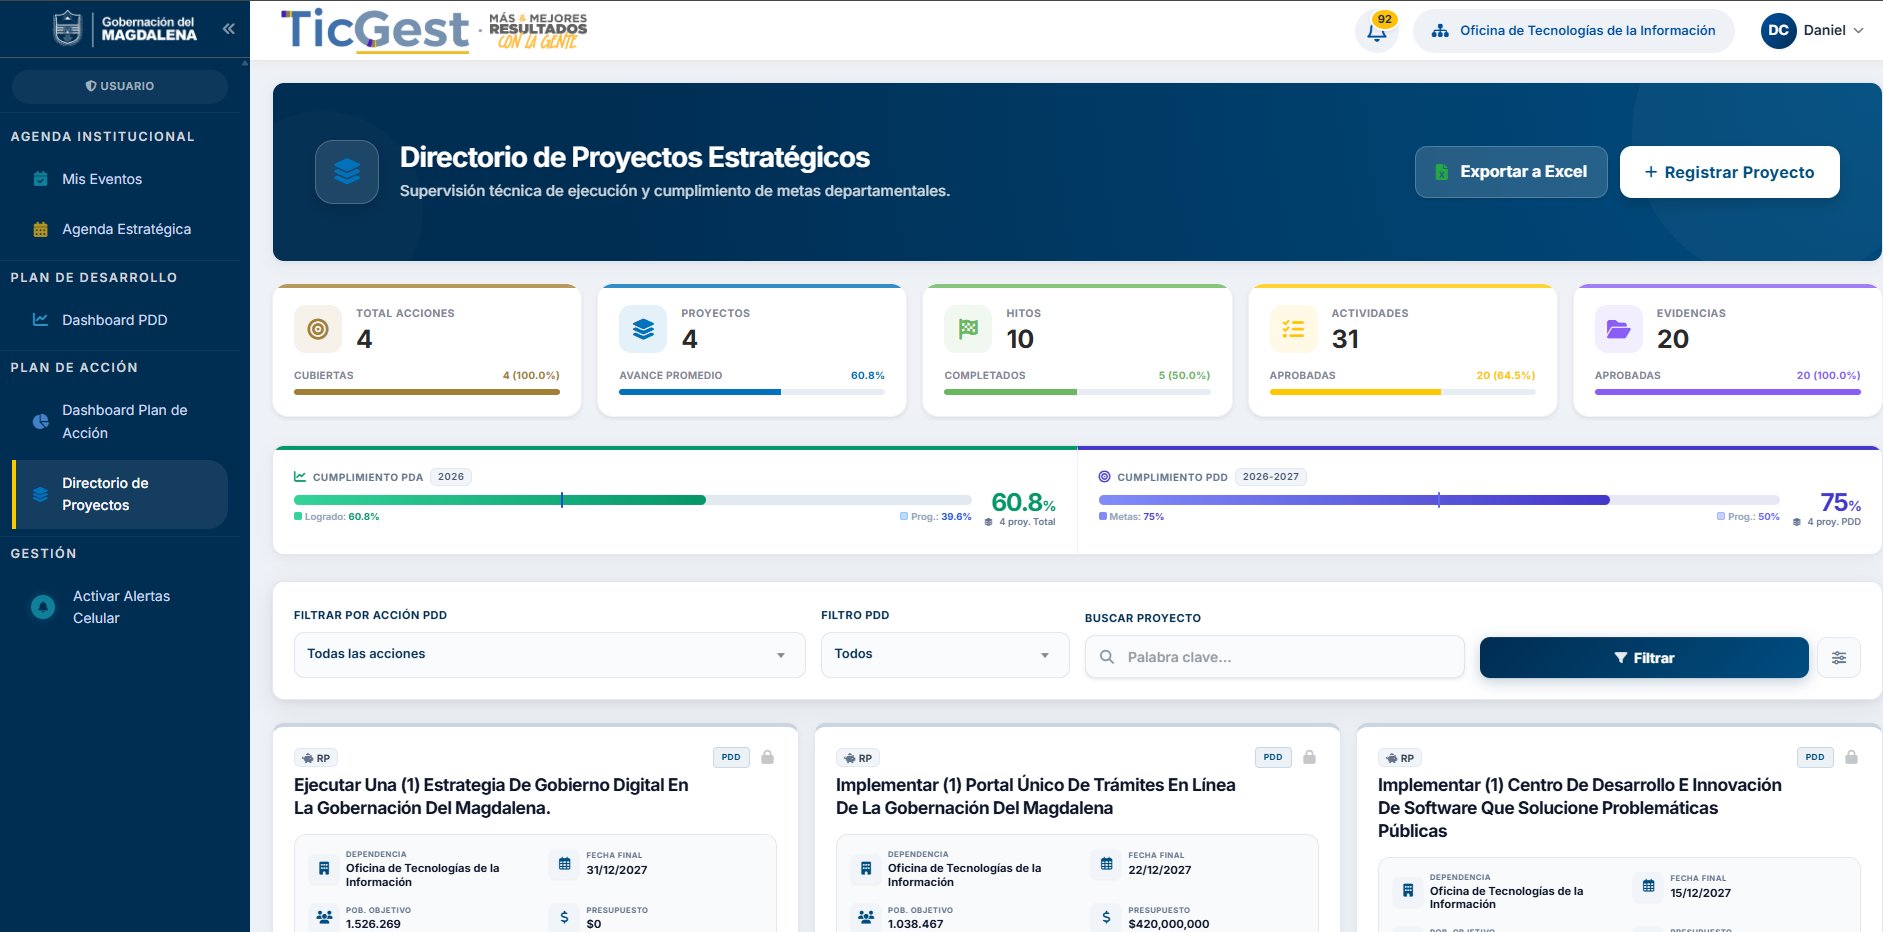Click the checkered flag icon on Hitos card
The width and height of the screenshot is (1883, 932).
tap(968, 329)
